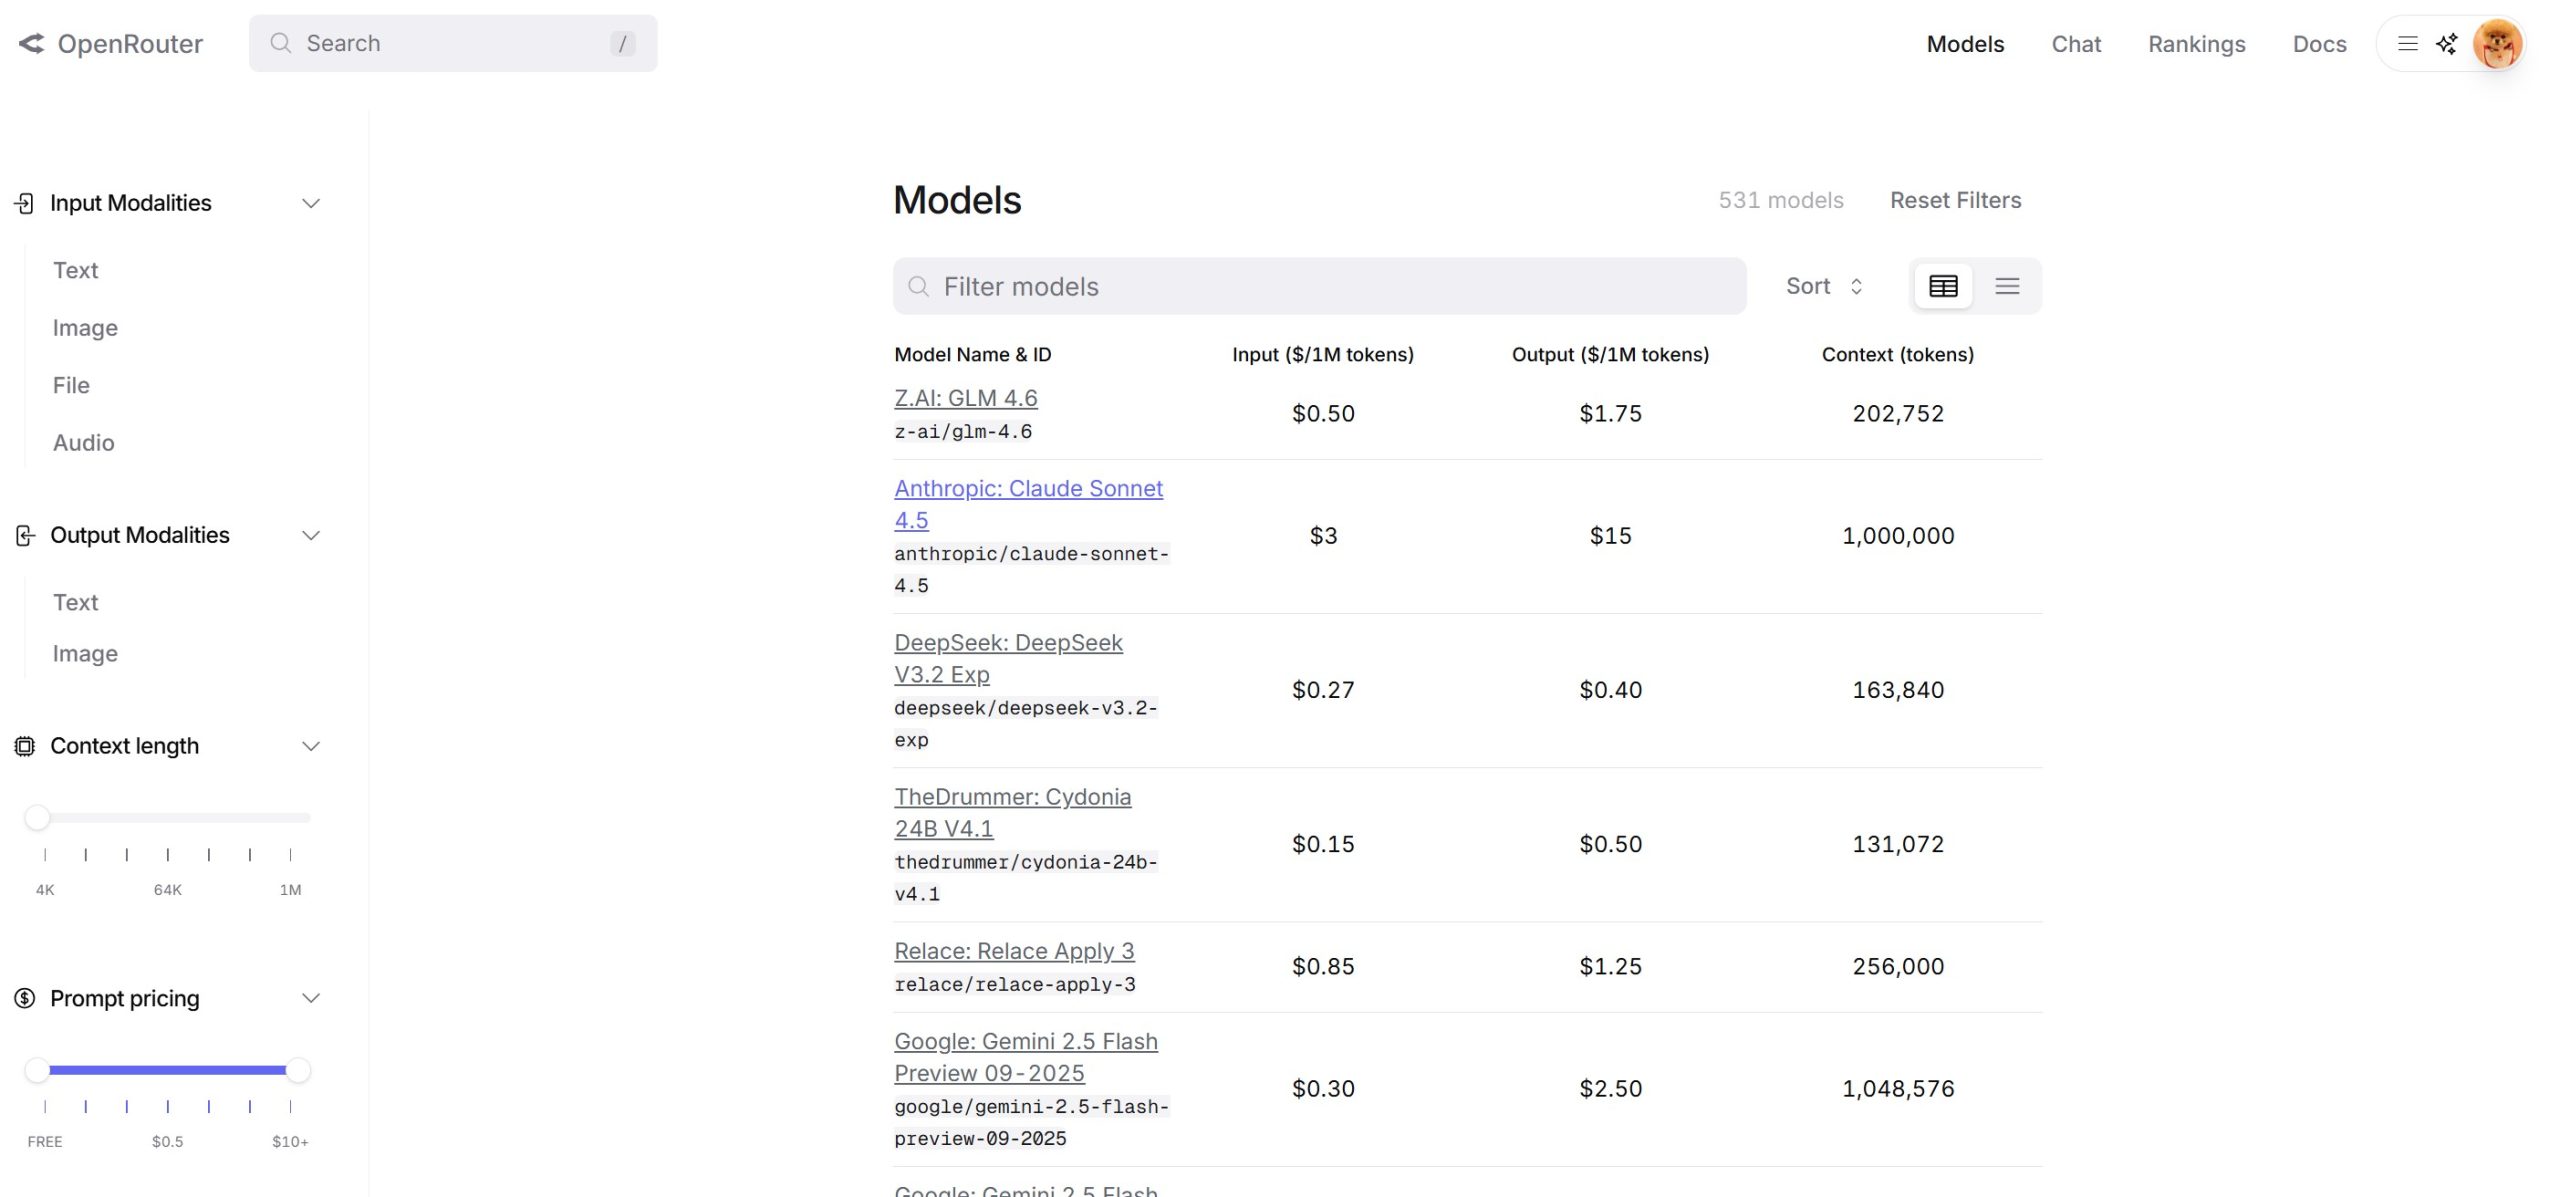Open the Anthropic: Claude Sonnet 4.5 link

coord(1028,489)
